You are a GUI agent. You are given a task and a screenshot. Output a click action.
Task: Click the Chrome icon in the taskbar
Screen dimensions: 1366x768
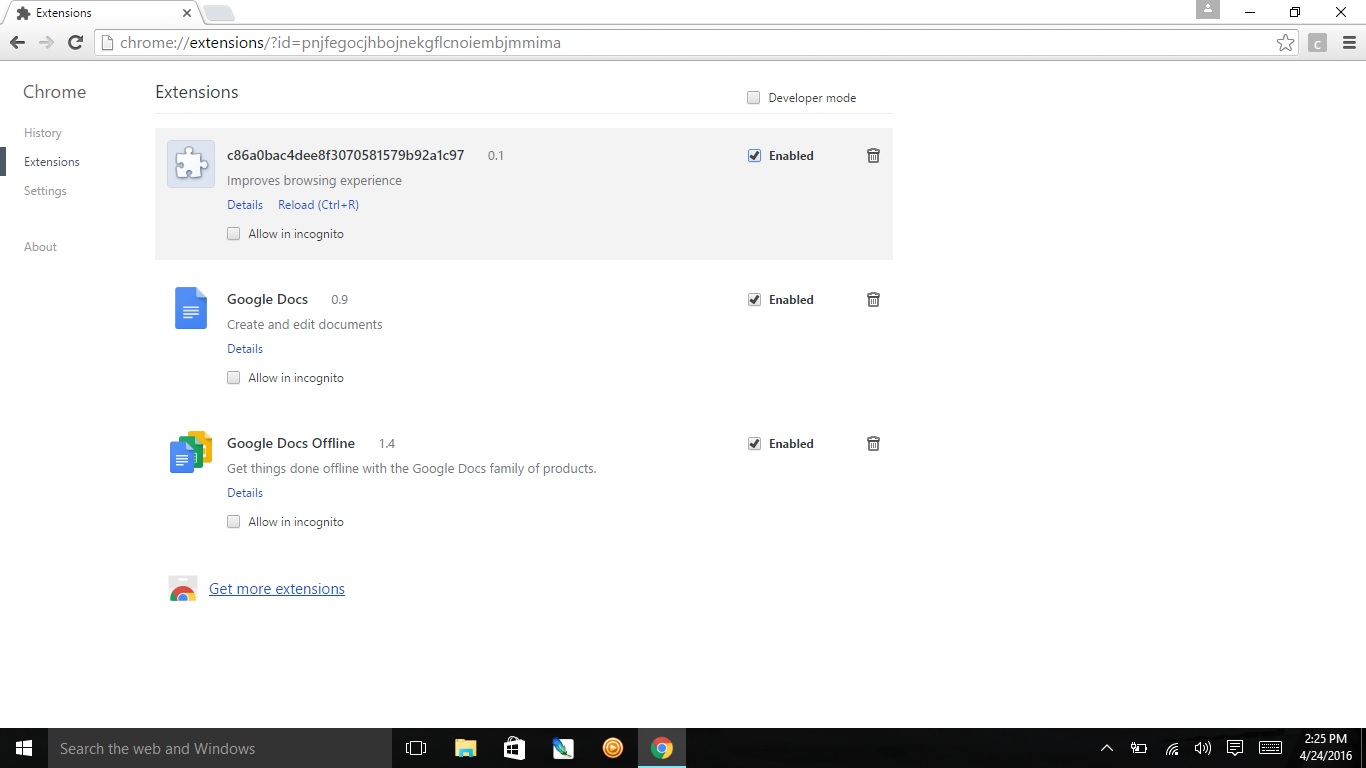pos(661,748)
